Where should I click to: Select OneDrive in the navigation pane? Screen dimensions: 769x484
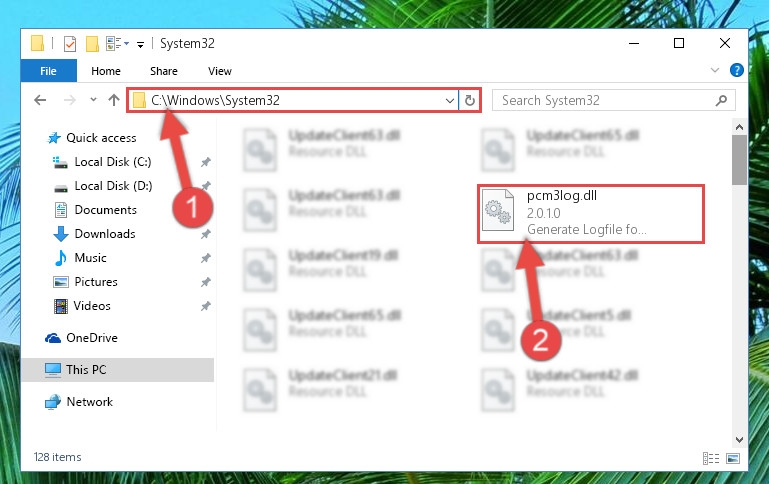[92, 338]
